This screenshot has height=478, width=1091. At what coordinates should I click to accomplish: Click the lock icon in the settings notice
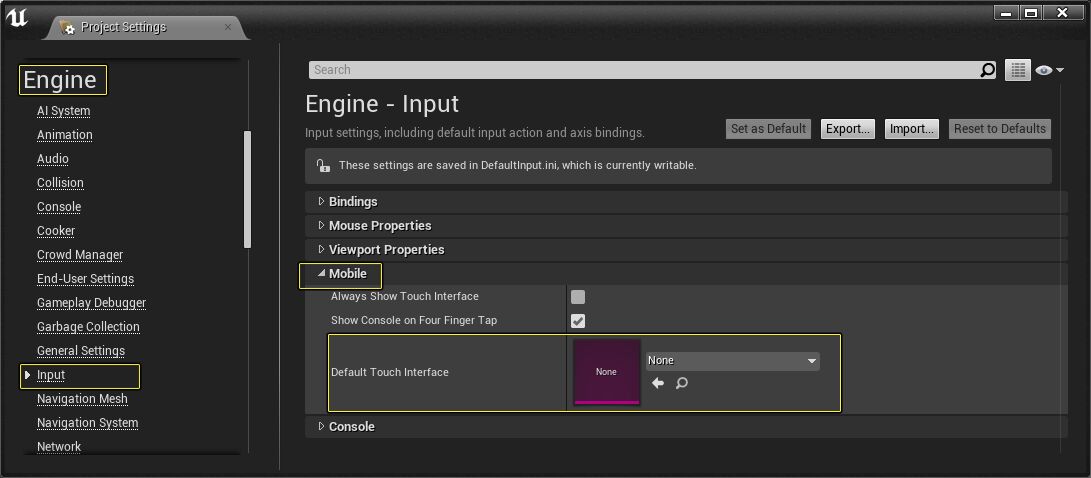[x=322, y=166]
